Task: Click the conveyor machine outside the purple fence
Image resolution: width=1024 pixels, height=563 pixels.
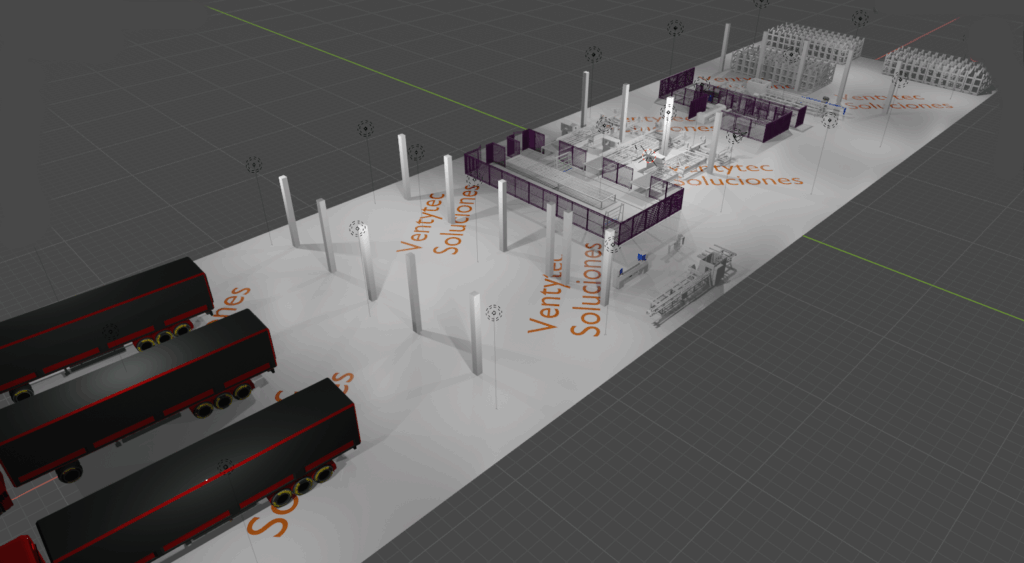Action: point(692,285)
